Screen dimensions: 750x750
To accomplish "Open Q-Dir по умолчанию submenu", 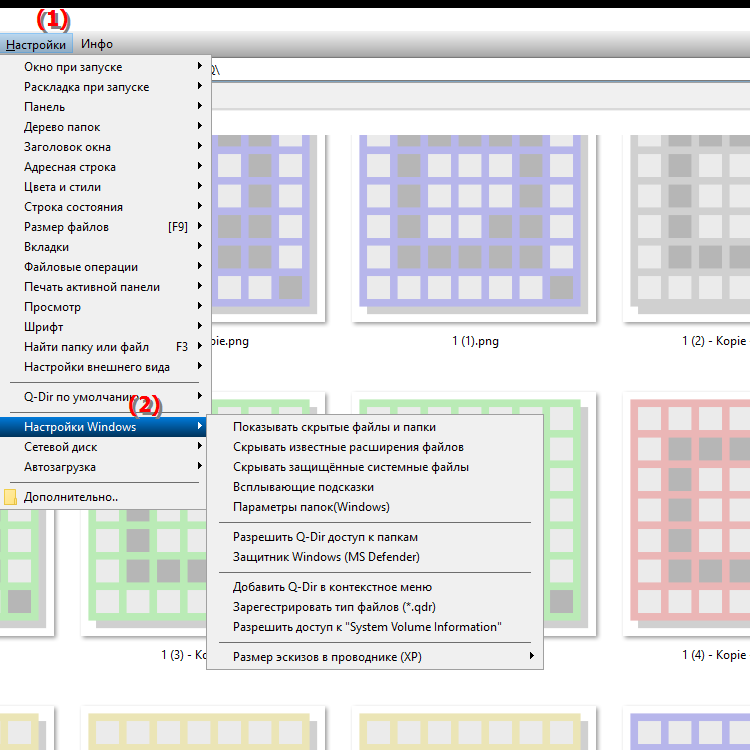I will pyautogui.click(x=105, y=397).
